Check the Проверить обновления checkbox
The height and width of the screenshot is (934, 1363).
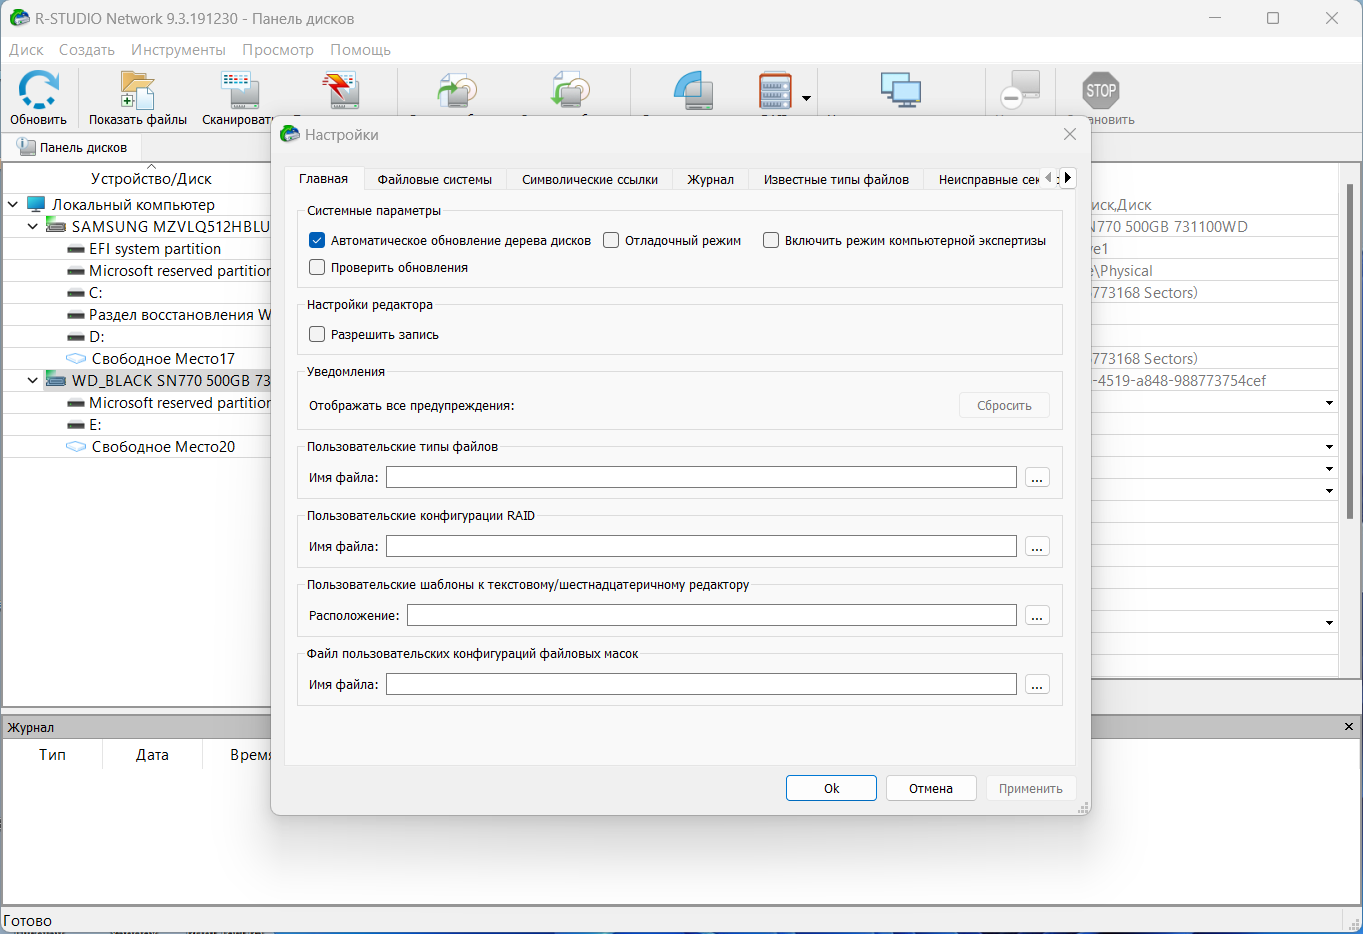pos(317,267)
